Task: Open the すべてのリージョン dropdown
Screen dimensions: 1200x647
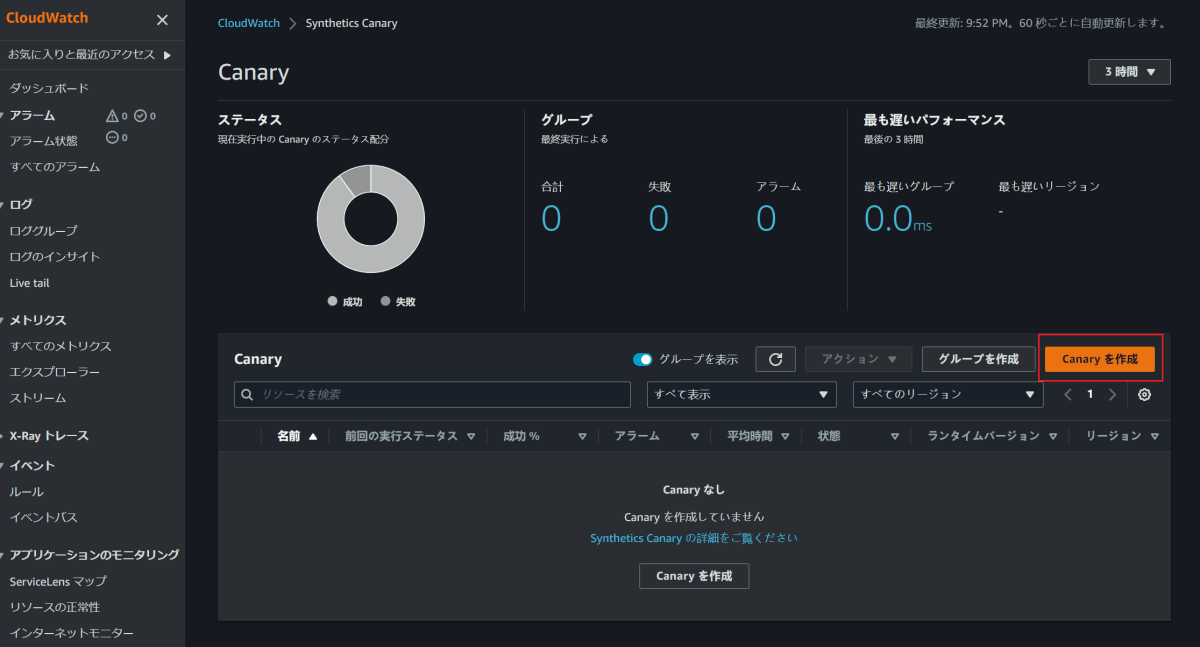Action: coord(947,394)
